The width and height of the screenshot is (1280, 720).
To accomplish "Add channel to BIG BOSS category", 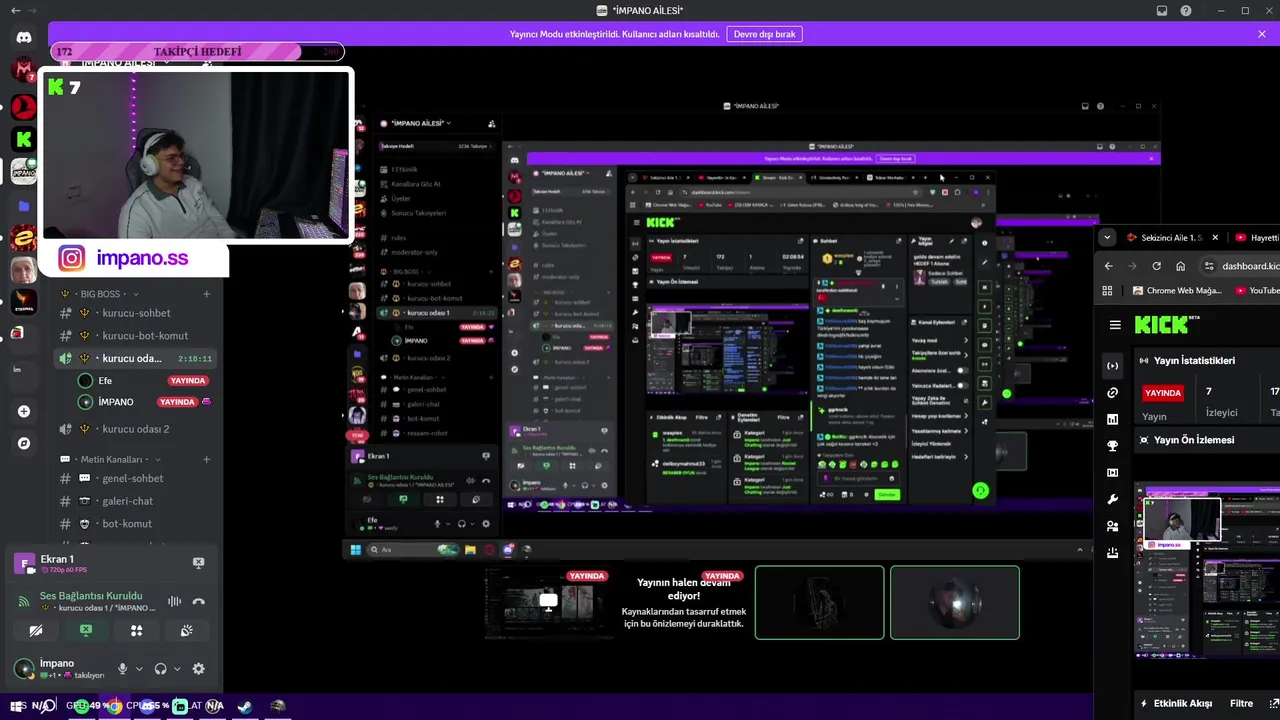I will (x=207, y=294).
